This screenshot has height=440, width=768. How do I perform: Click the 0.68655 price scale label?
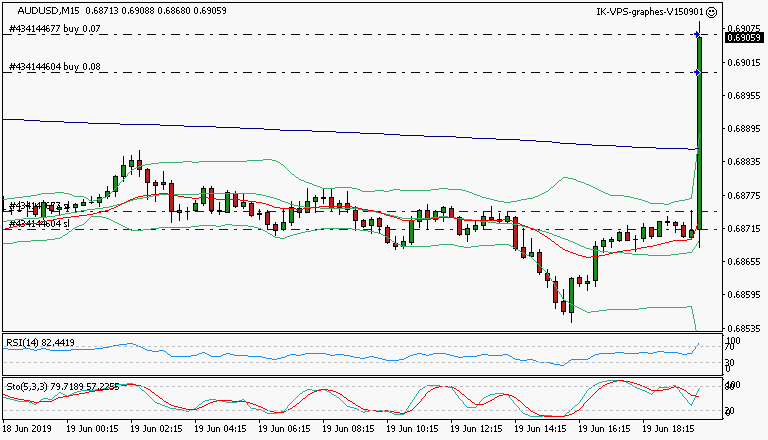pos(744,262)
